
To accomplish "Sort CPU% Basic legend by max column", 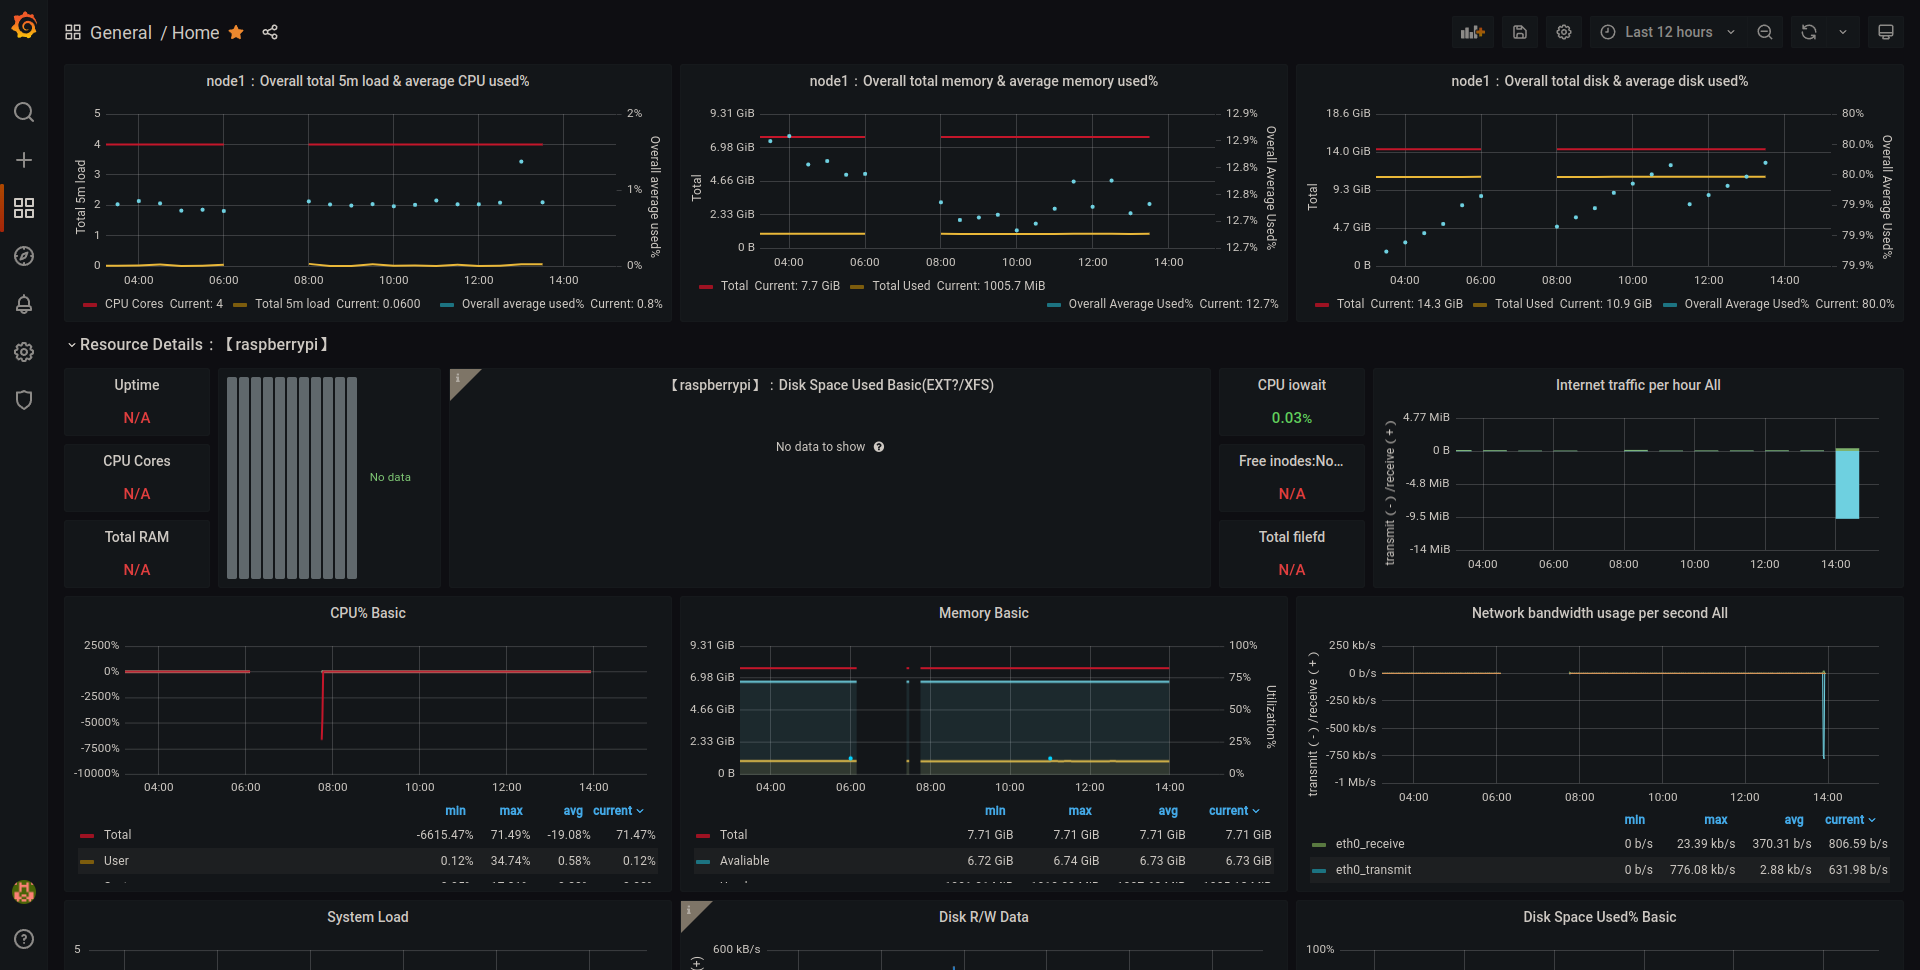I will [x=511, y=811].
